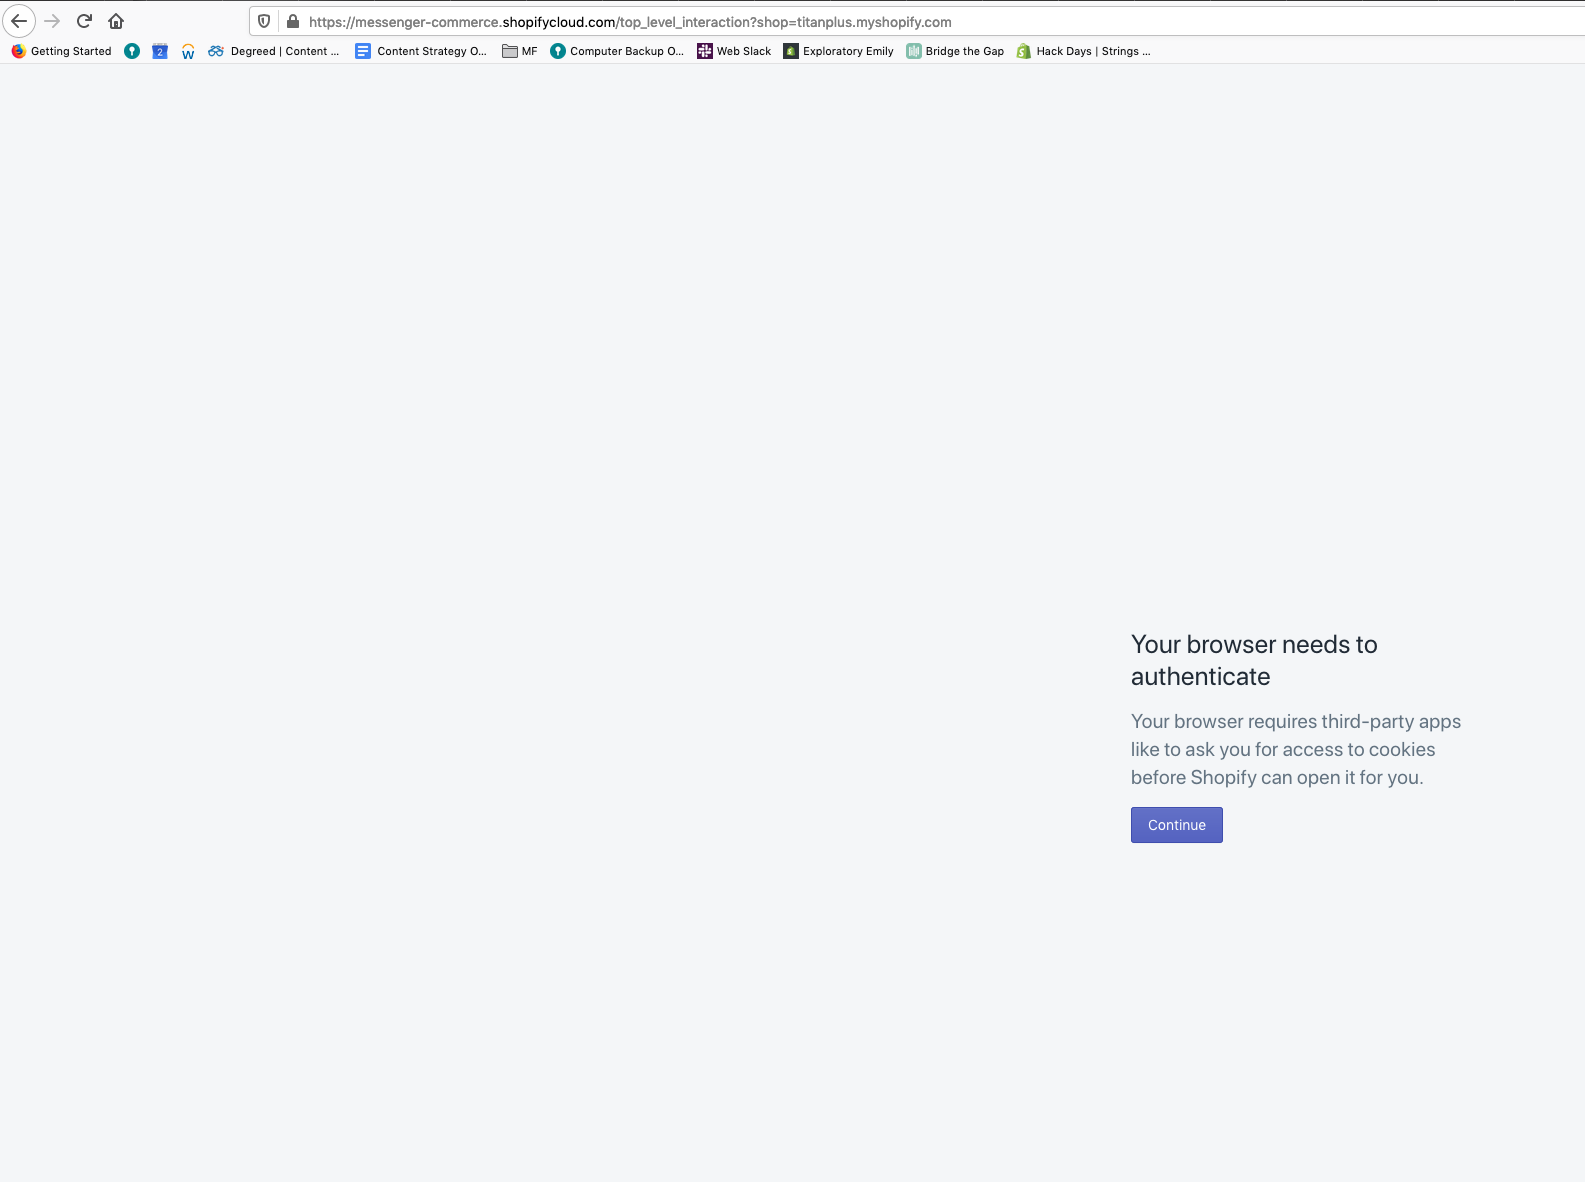Open the blue calendar bookmark icon
Viewport: 1585px width, 1182px height.
[x=160, y=51]
